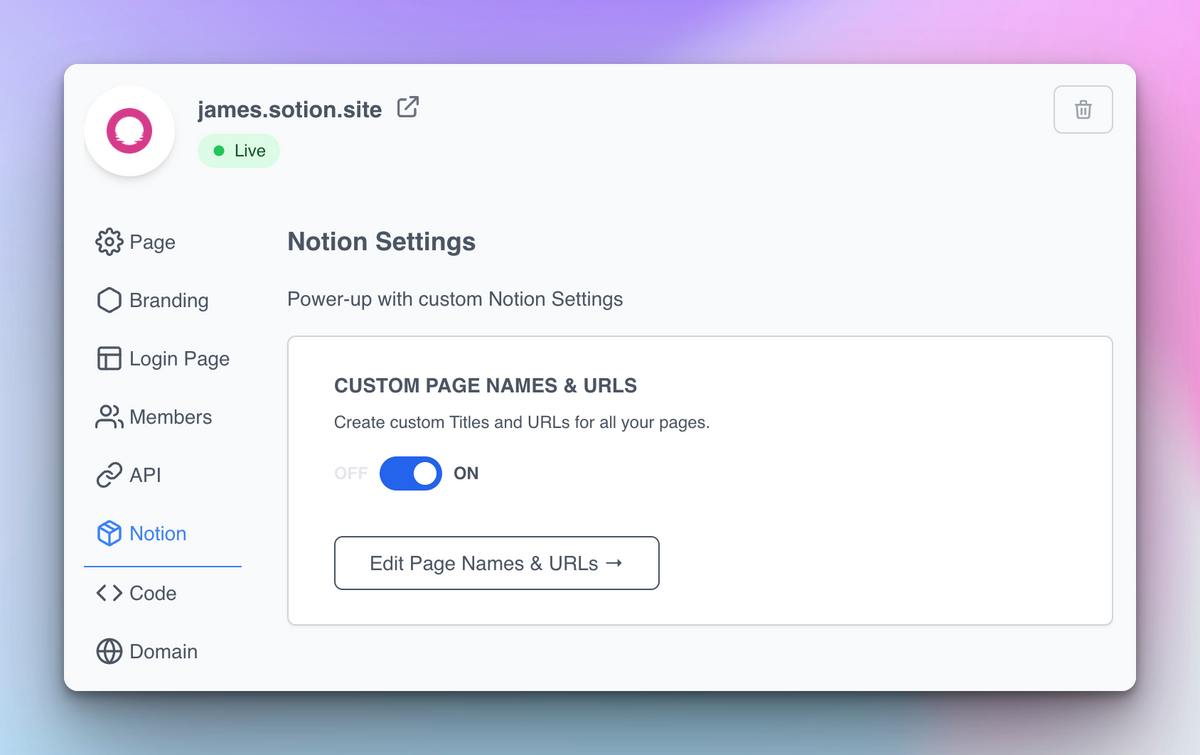This screenshot has width=1200, height=755.
Task: Click 'CUSTOM PAGE NAMES & URLS' heading
Action: tap(485, 386)
